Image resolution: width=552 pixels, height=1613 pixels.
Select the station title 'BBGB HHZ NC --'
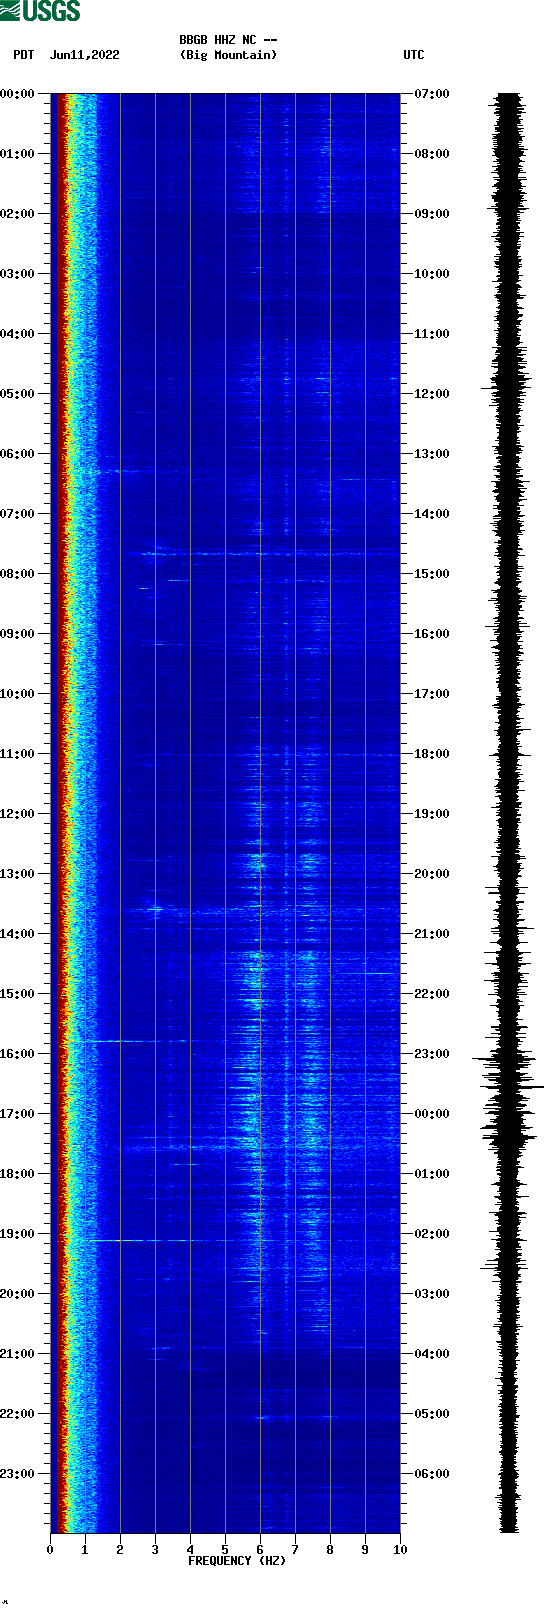(x=228, y=40)
